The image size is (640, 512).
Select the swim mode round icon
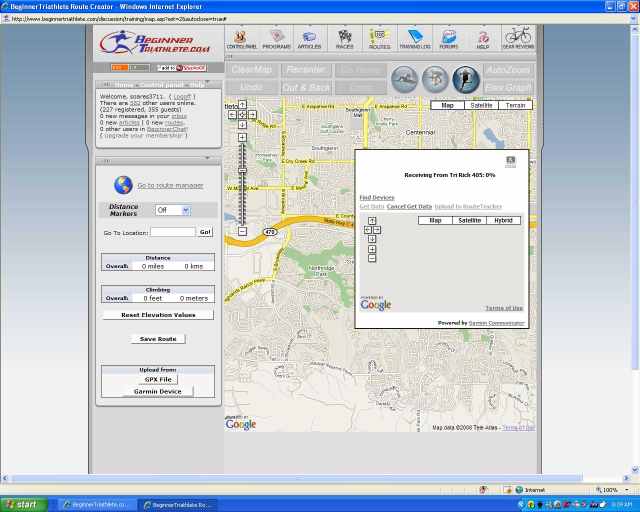click(404, 79)
